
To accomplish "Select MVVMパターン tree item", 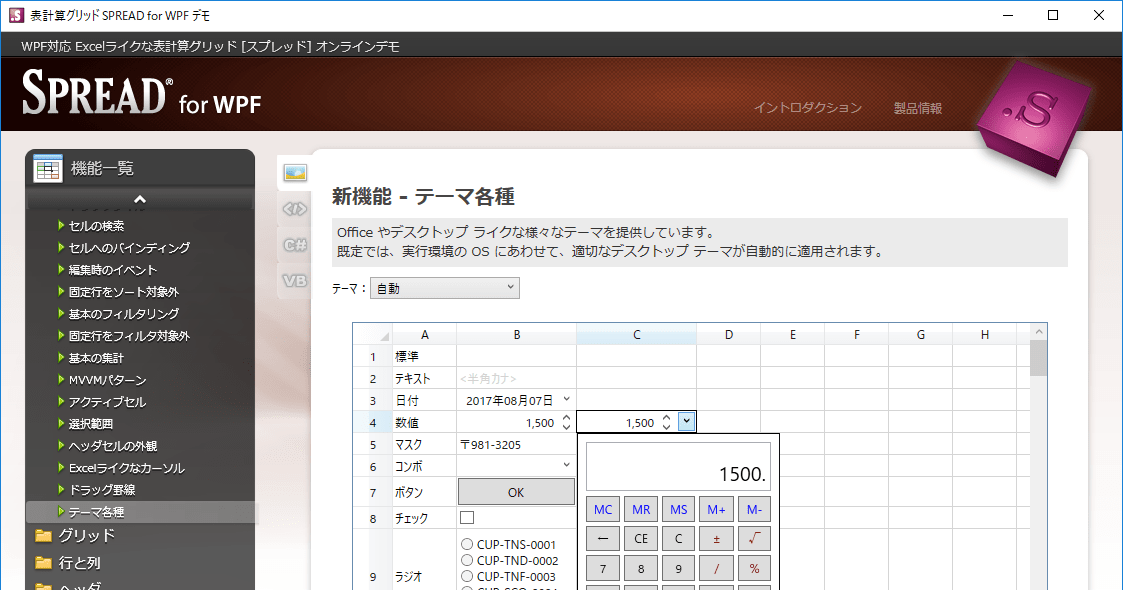I will 107,380.
